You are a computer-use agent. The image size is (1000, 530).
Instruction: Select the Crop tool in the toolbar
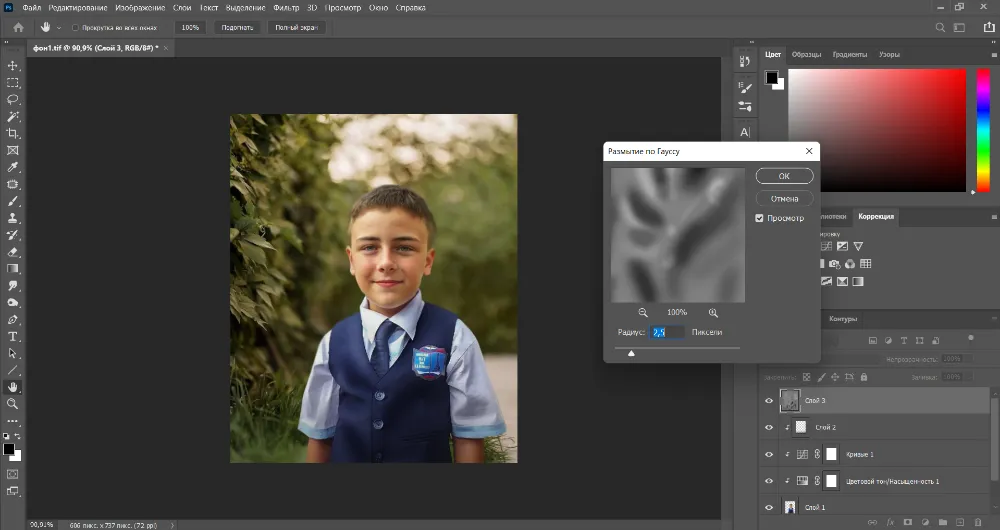click(x=13, y=133)
